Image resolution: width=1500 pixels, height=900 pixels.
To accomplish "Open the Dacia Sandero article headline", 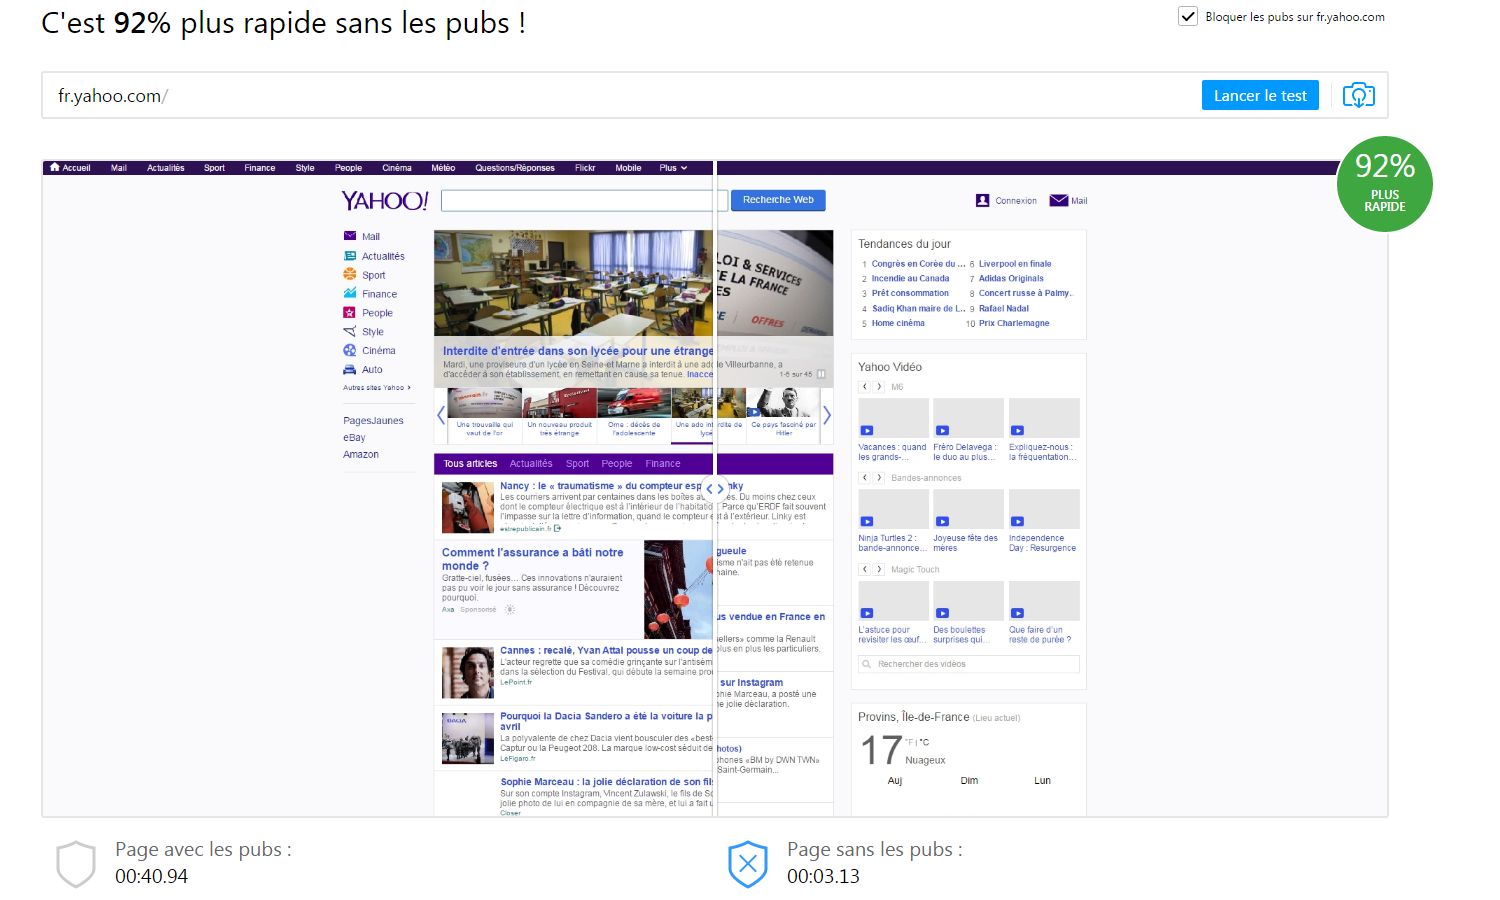I will (x=606, y=721).
